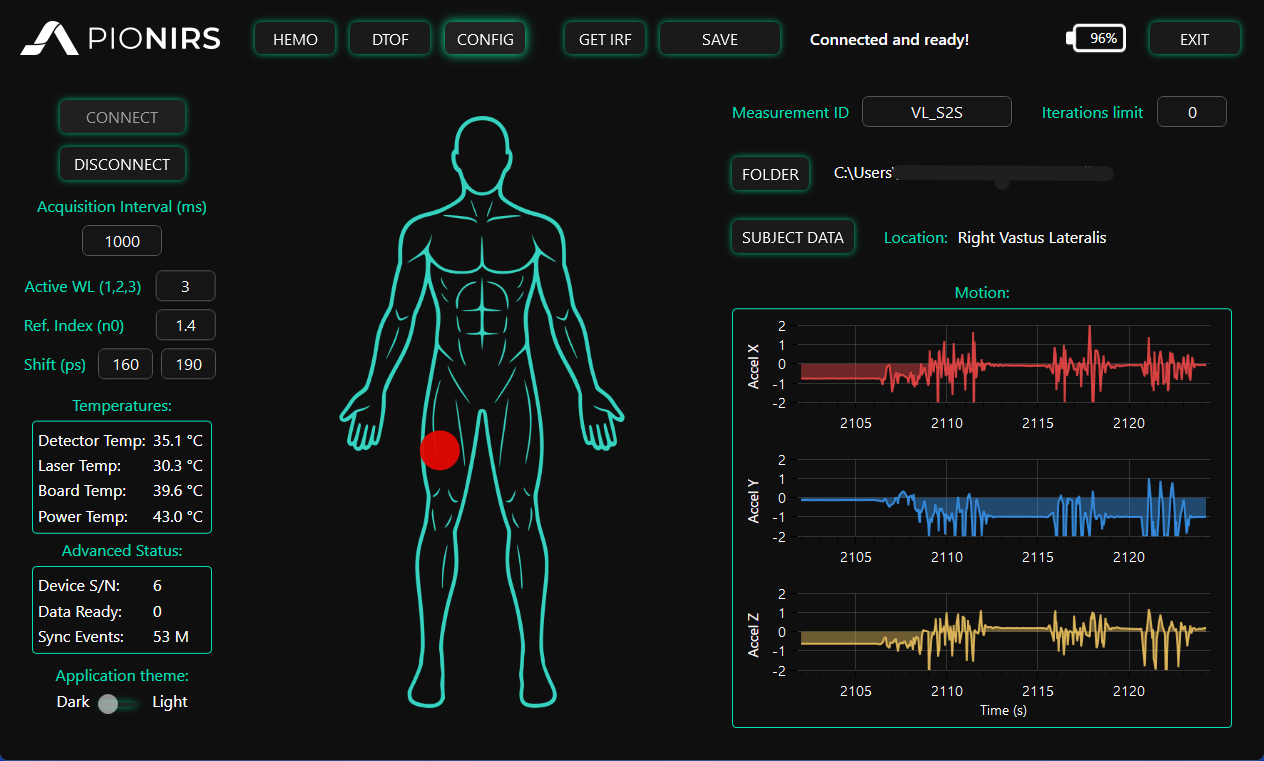
Task: Click the Accel X red motion chart
Action: [1004, 364]
